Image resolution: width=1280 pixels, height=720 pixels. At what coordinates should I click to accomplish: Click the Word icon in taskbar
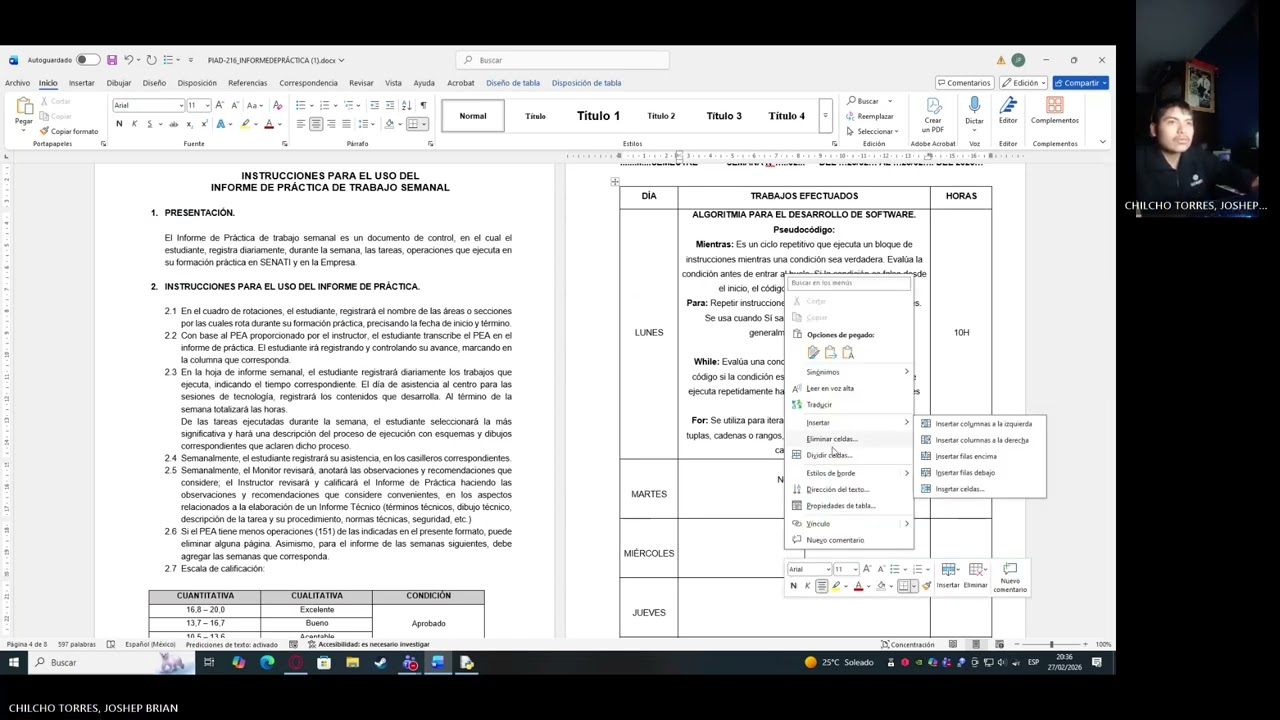point(437,662)
